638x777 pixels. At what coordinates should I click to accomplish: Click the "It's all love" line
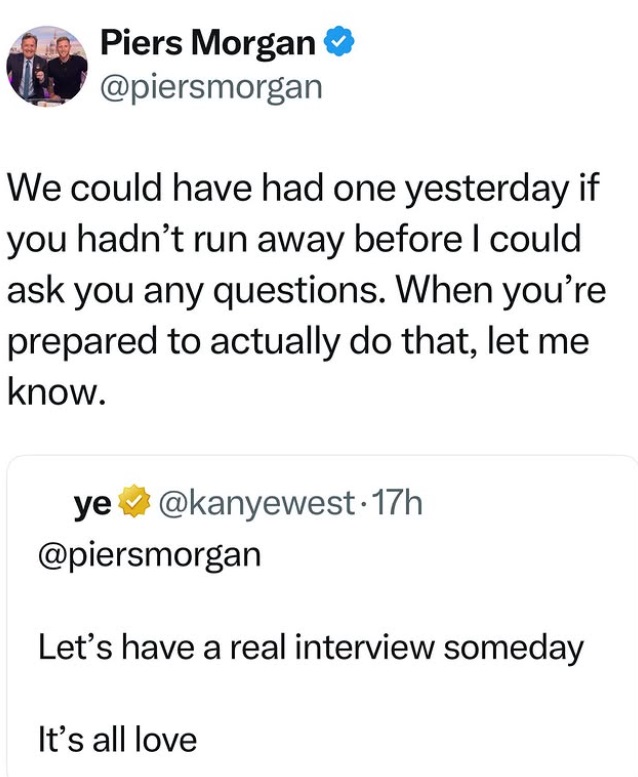click(117, 740)
